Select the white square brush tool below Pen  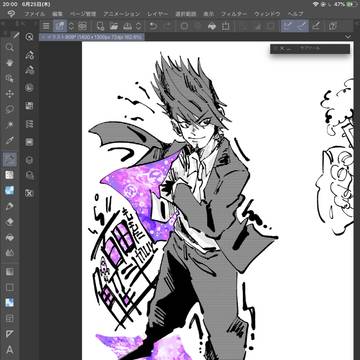(10, 175)
